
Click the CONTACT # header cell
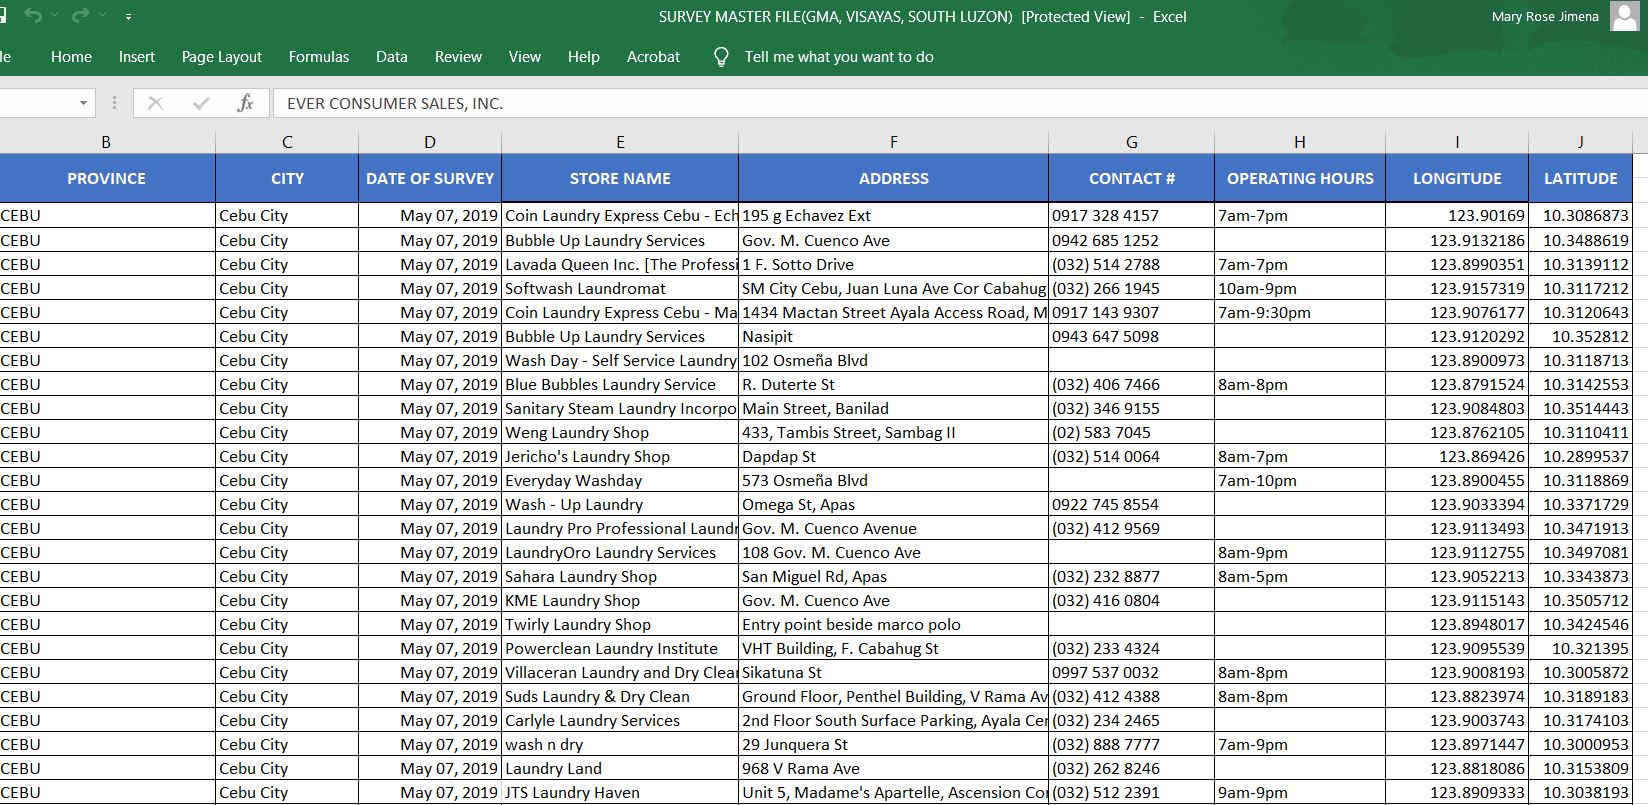coord(1132,178)
